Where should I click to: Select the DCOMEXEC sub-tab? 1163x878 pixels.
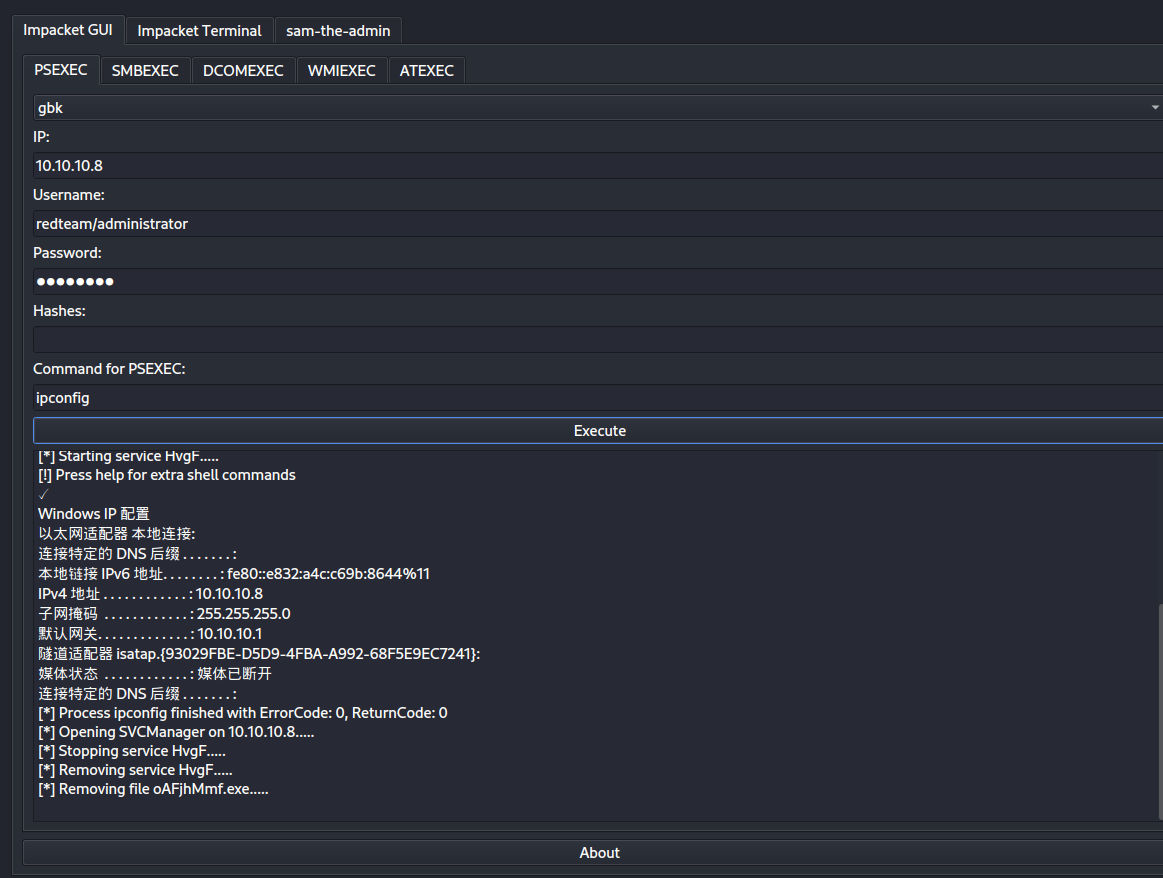click(x=243, y=70)
